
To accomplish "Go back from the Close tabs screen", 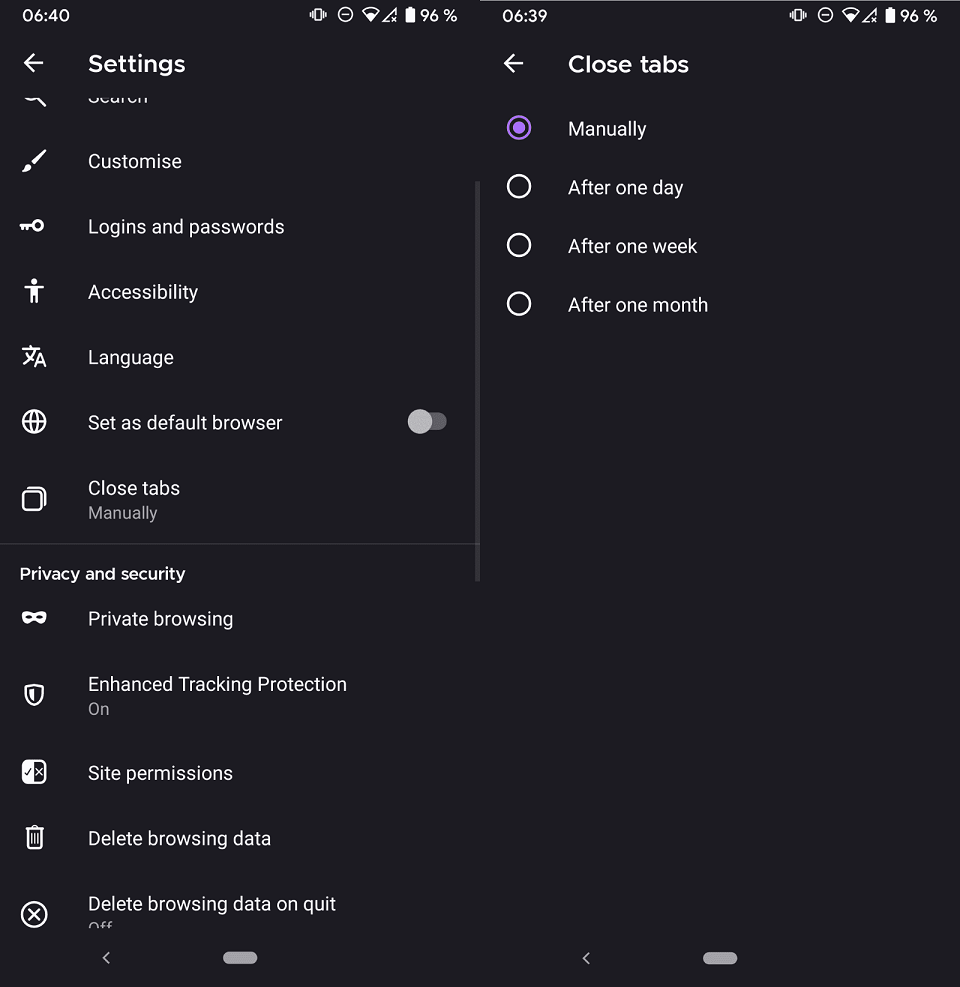I will [514, 64].
